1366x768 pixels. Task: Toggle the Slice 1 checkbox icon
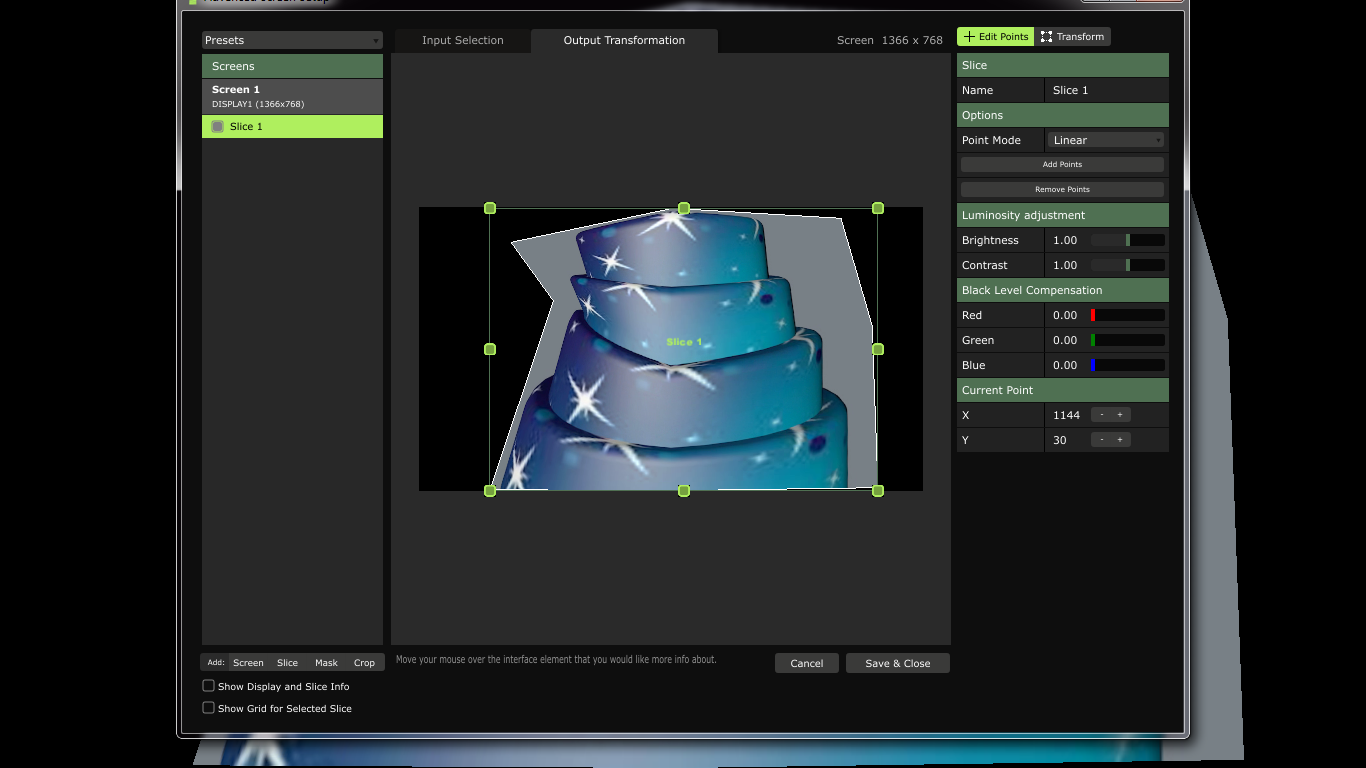217,126
